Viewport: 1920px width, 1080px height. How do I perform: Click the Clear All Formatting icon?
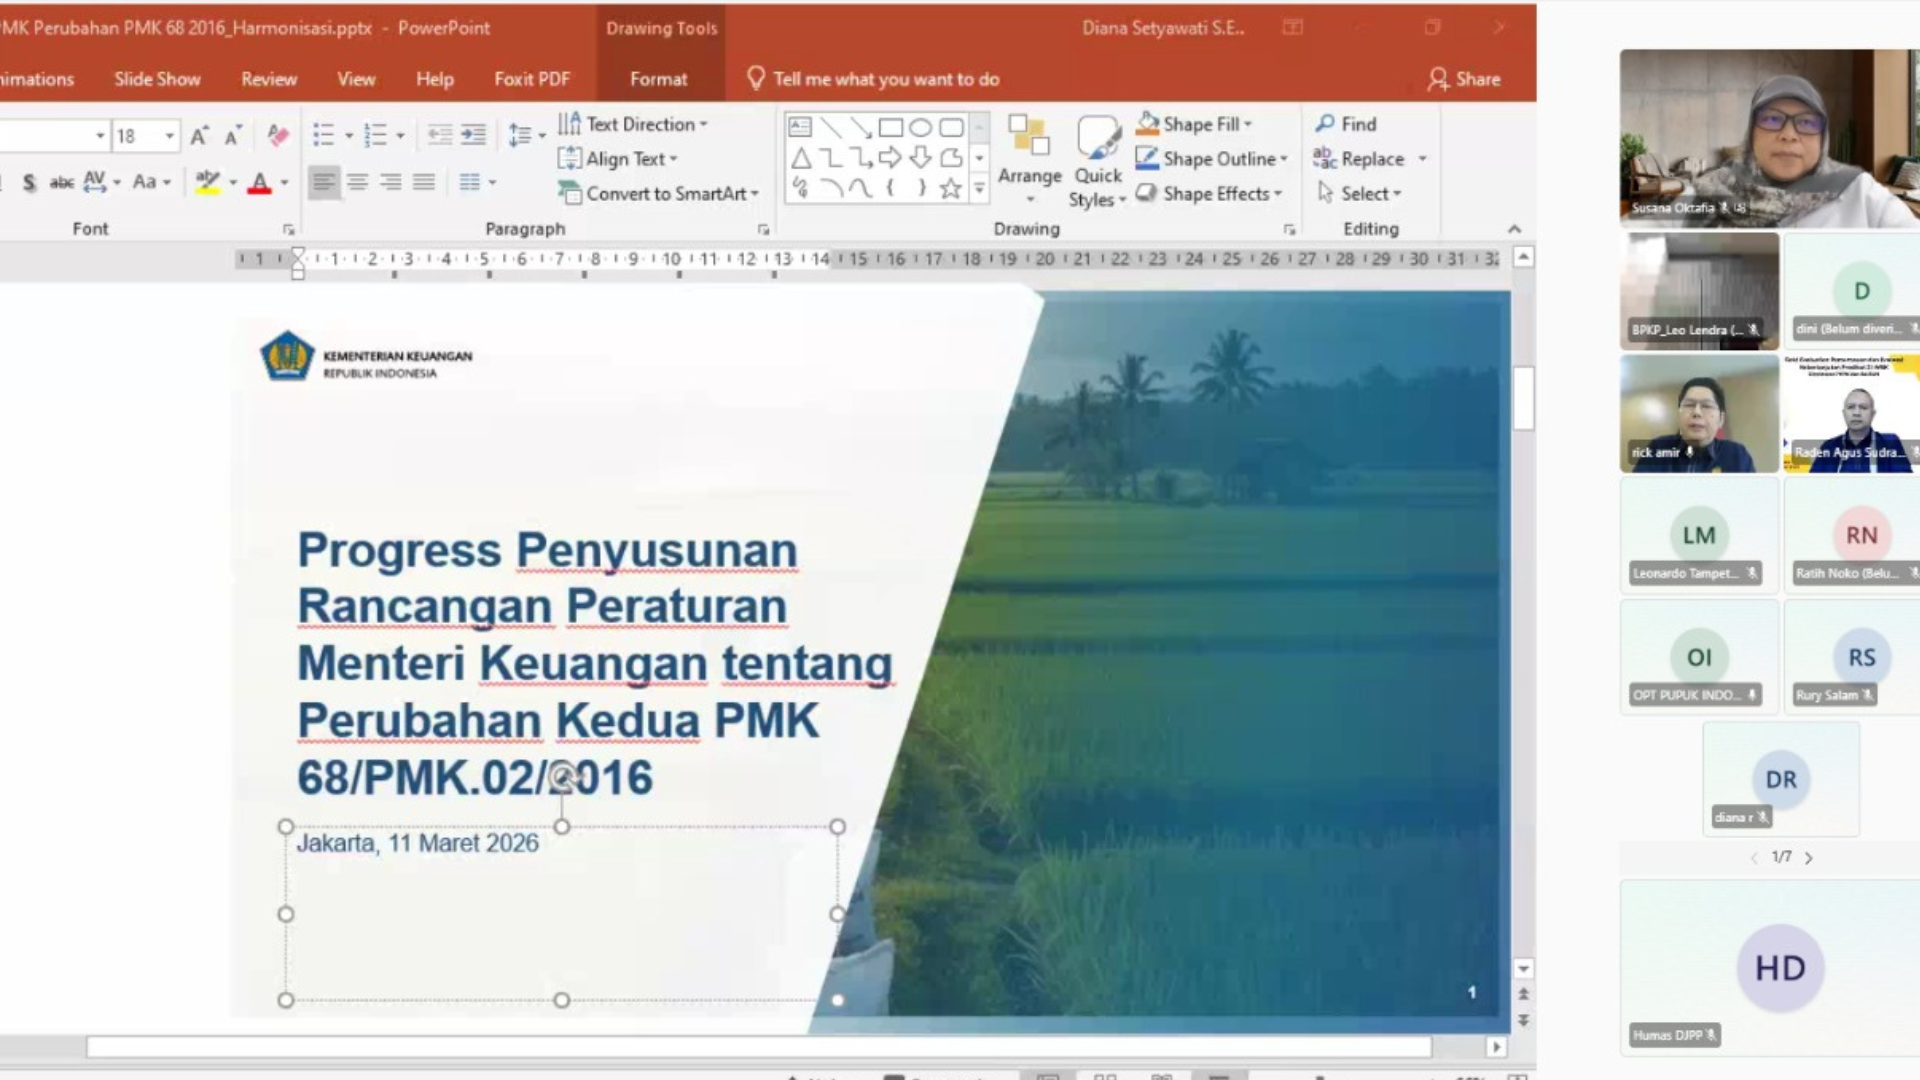click(x=278, y=135)
